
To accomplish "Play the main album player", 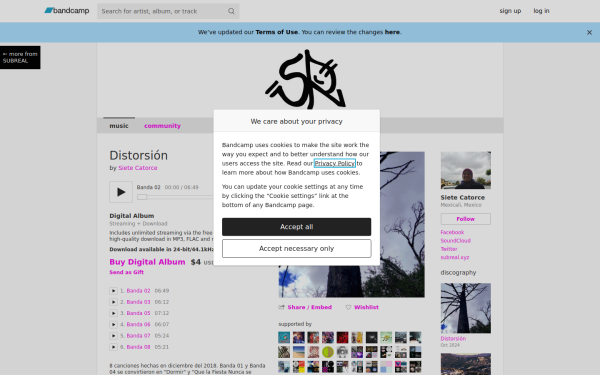I will click(x=121, y=192).
